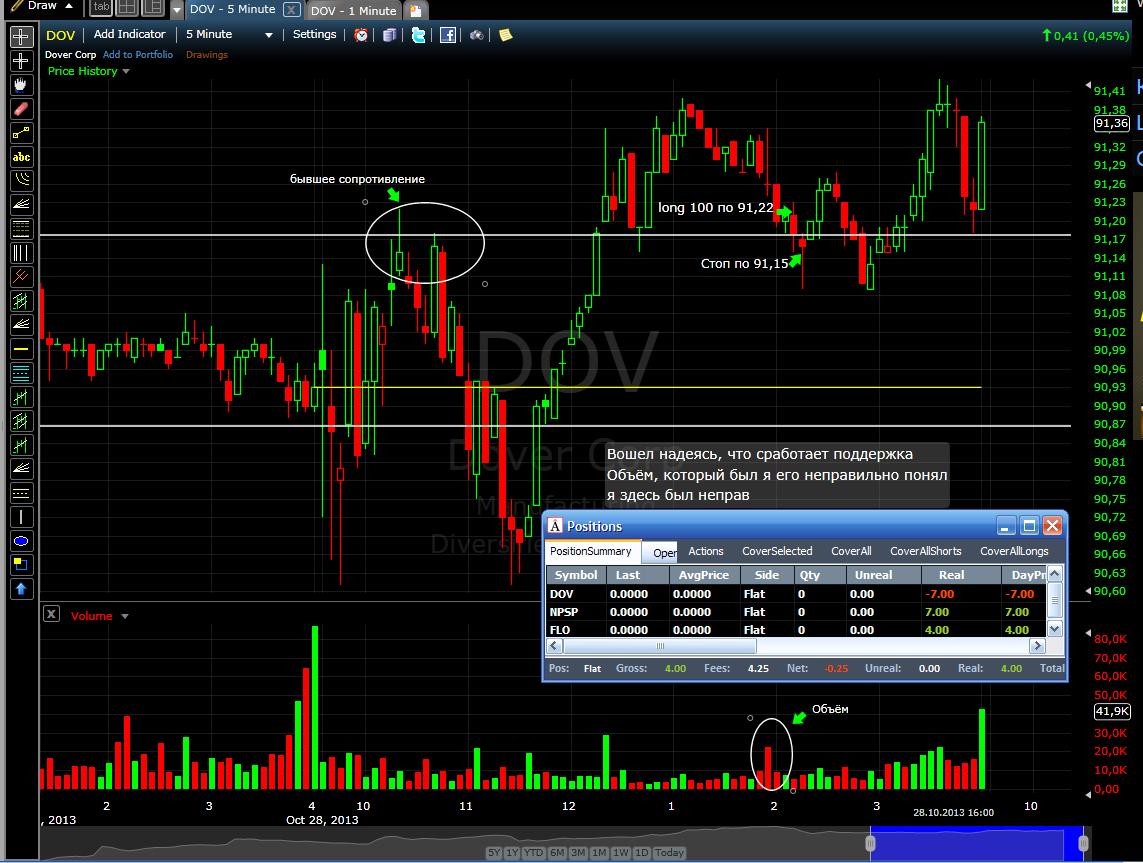This screenshot has height=863, width=1143.
Task: Click the Positions scroll right arrow
Action: [1037, 646]
